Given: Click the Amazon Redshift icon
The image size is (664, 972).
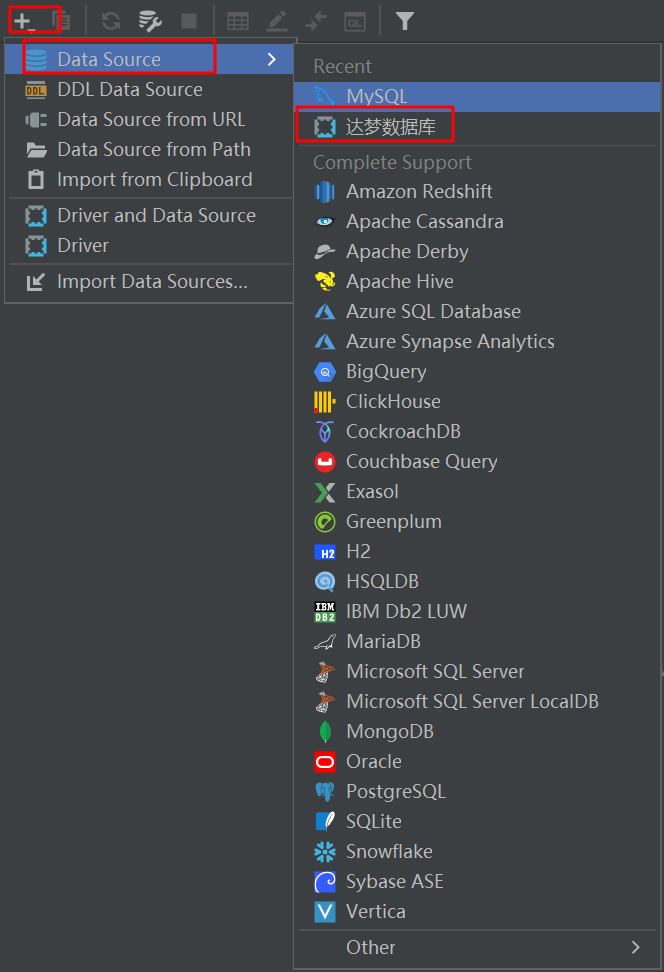Looking at the screenshot, I should pyautogui.click(x=325, y=192).
